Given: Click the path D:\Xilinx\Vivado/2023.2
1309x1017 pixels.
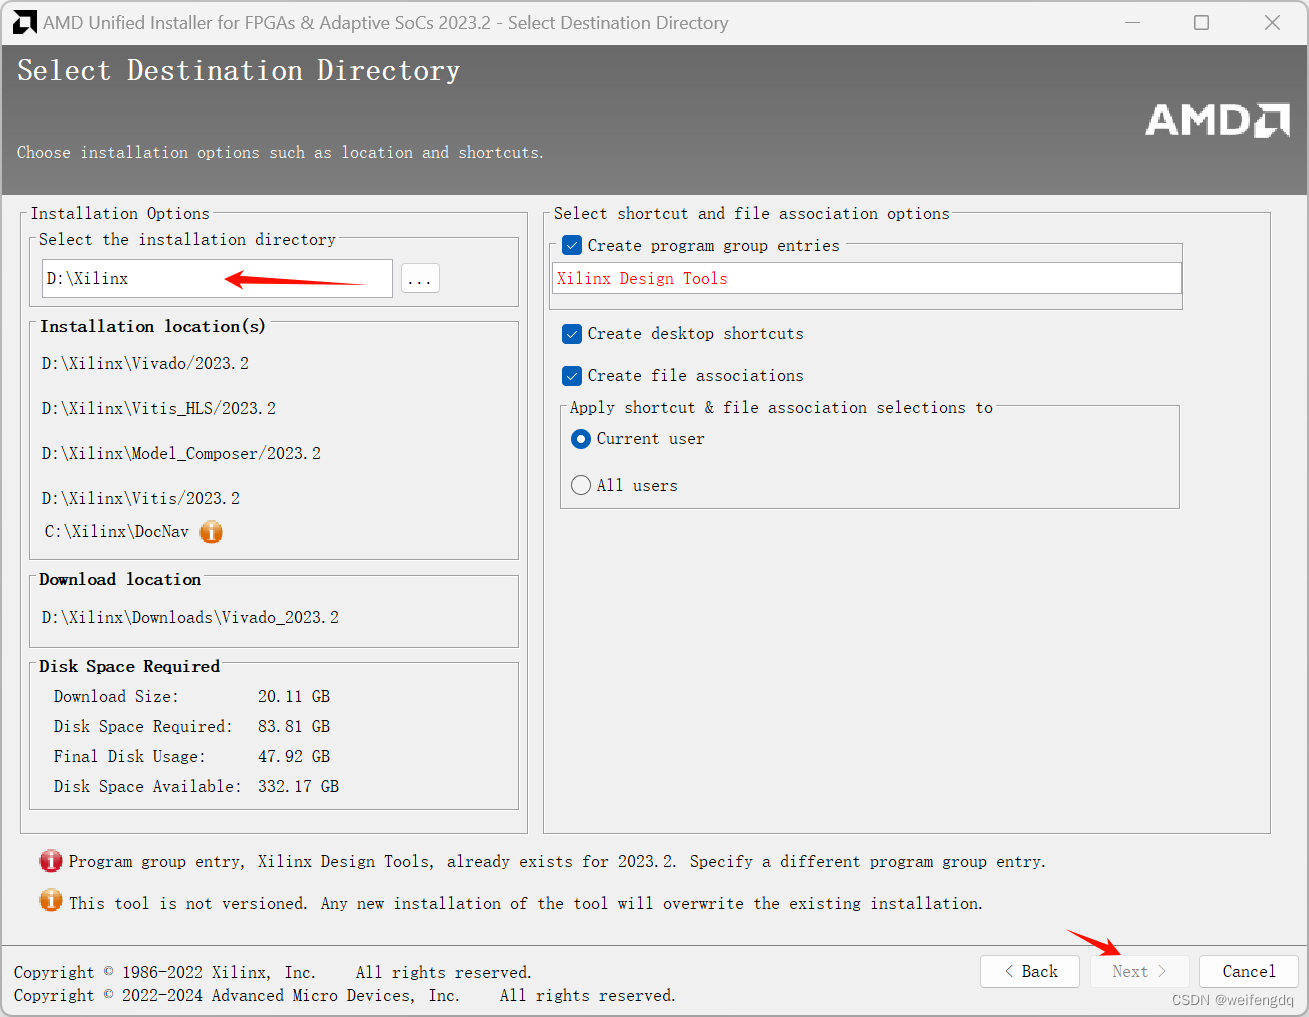Looking at the screenshot, I should click(145, 363).
